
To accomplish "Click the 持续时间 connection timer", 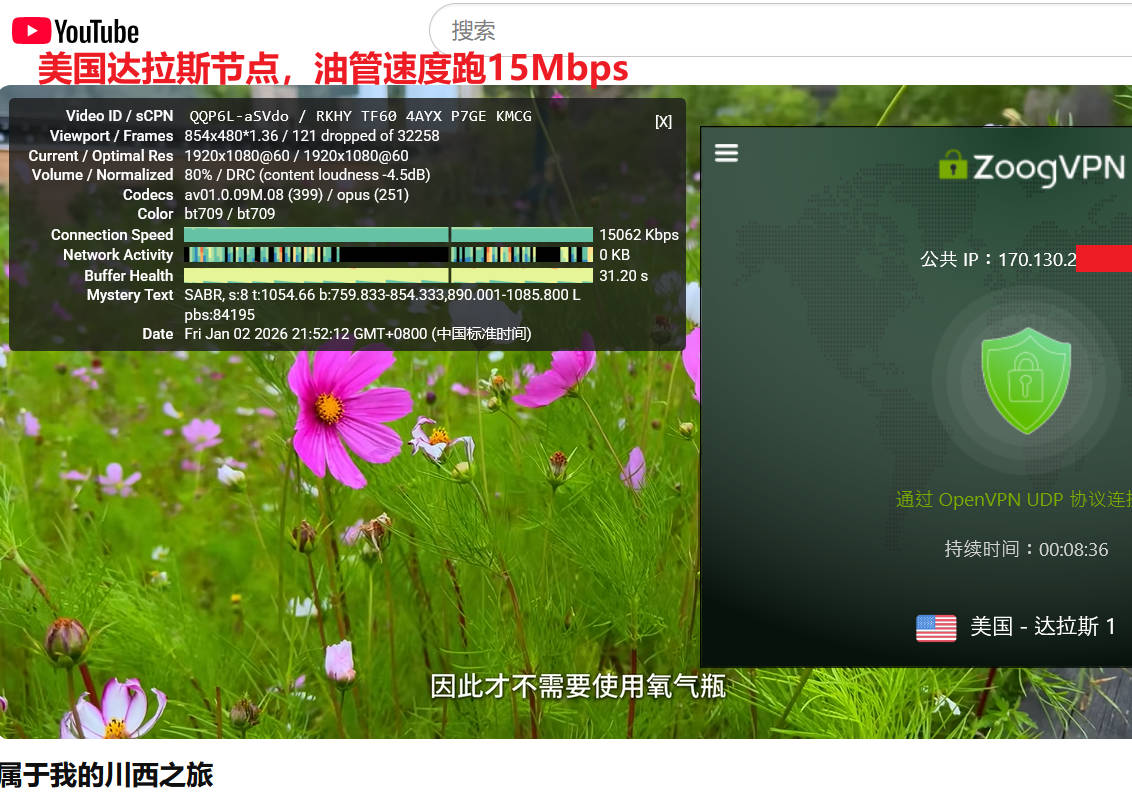I will [1026, 549].
